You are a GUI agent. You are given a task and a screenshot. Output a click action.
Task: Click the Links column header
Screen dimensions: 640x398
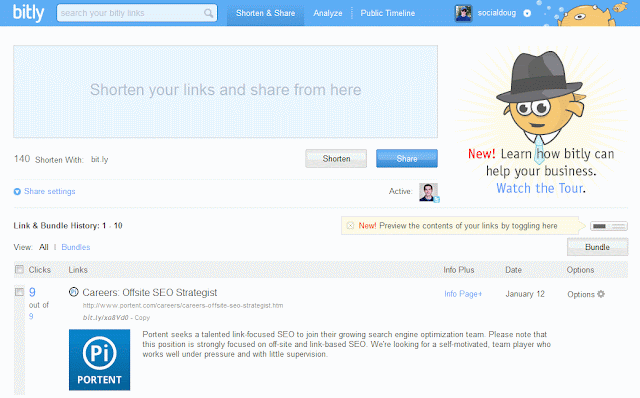(x=78, y=270)
